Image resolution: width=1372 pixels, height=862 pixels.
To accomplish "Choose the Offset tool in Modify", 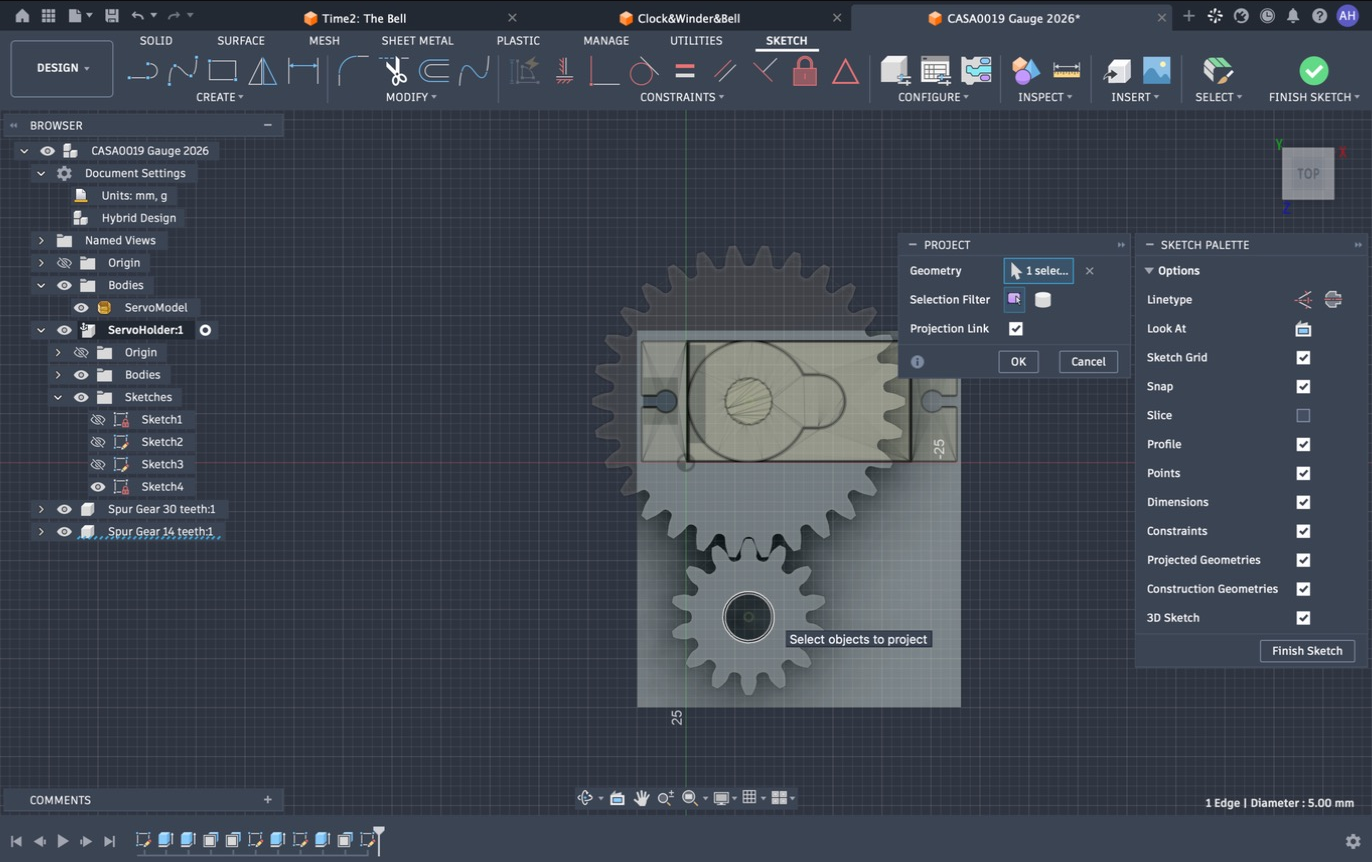I will (433, 71).
